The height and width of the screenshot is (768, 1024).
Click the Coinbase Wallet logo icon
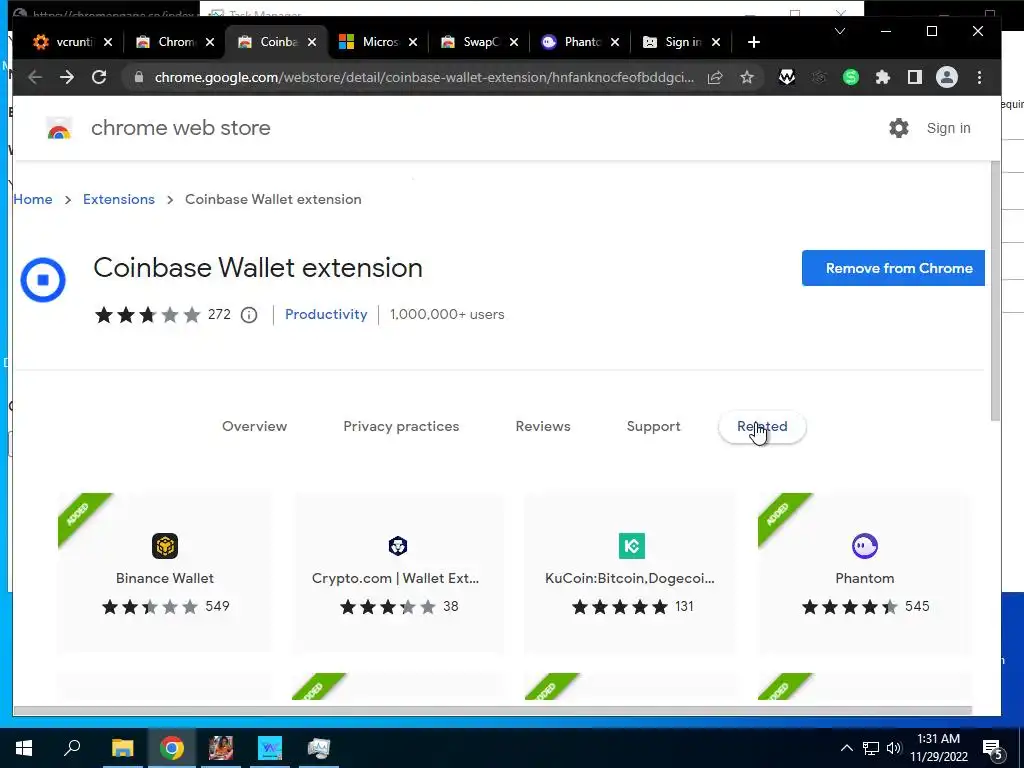click(x=43, y=280)
